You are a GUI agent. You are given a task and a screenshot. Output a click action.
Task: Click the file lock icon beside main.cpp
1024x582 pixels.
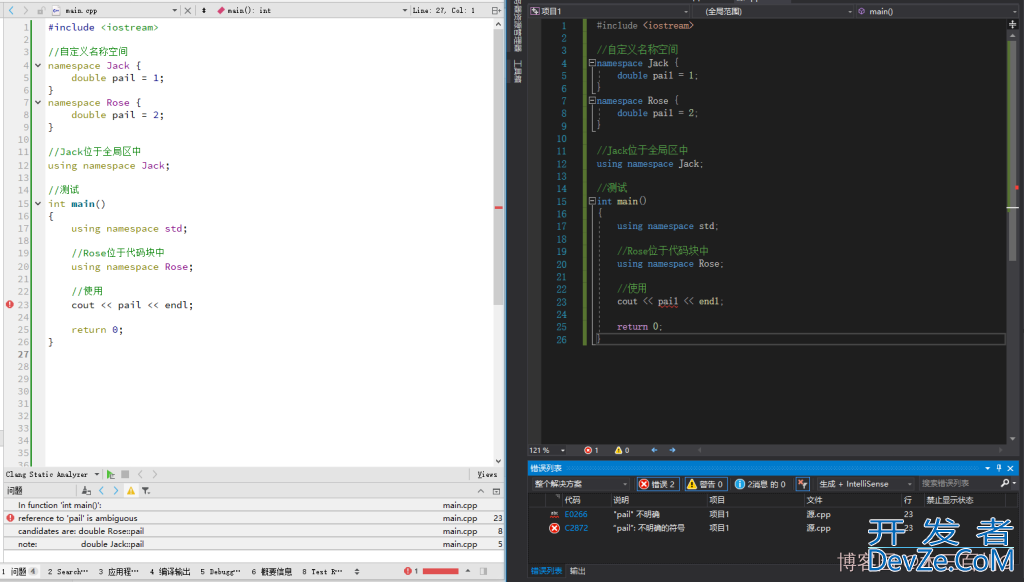[x=40, y=10]
